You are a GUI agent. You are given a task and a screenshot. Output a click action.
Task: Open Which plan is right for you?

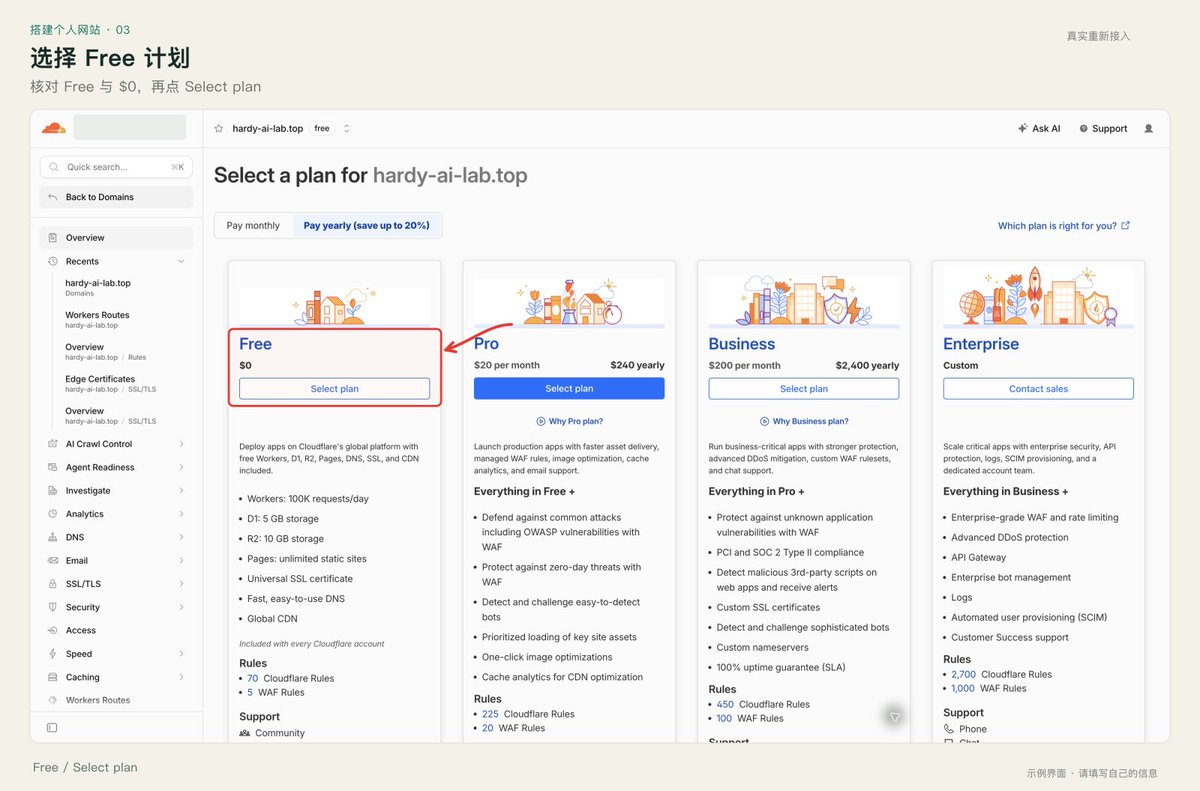(1064, 226)
